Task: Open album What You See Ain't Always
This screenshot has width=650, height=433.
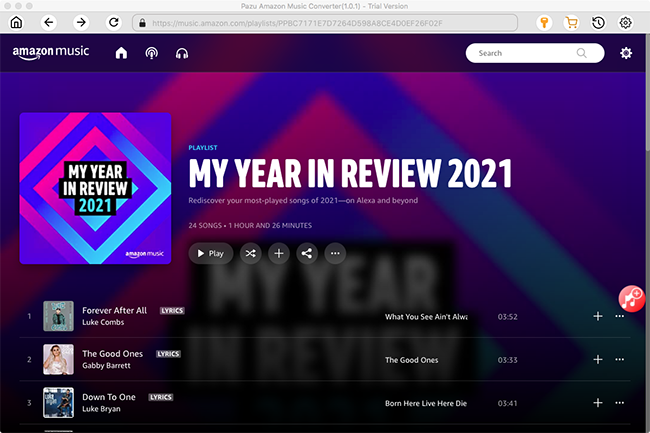Action: click(x=426, y=317)
